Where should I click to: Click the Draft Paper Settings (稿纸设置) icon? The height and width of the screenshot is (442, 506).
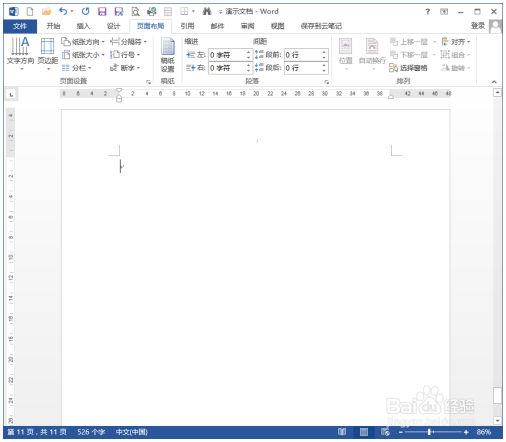pos(168,55)
